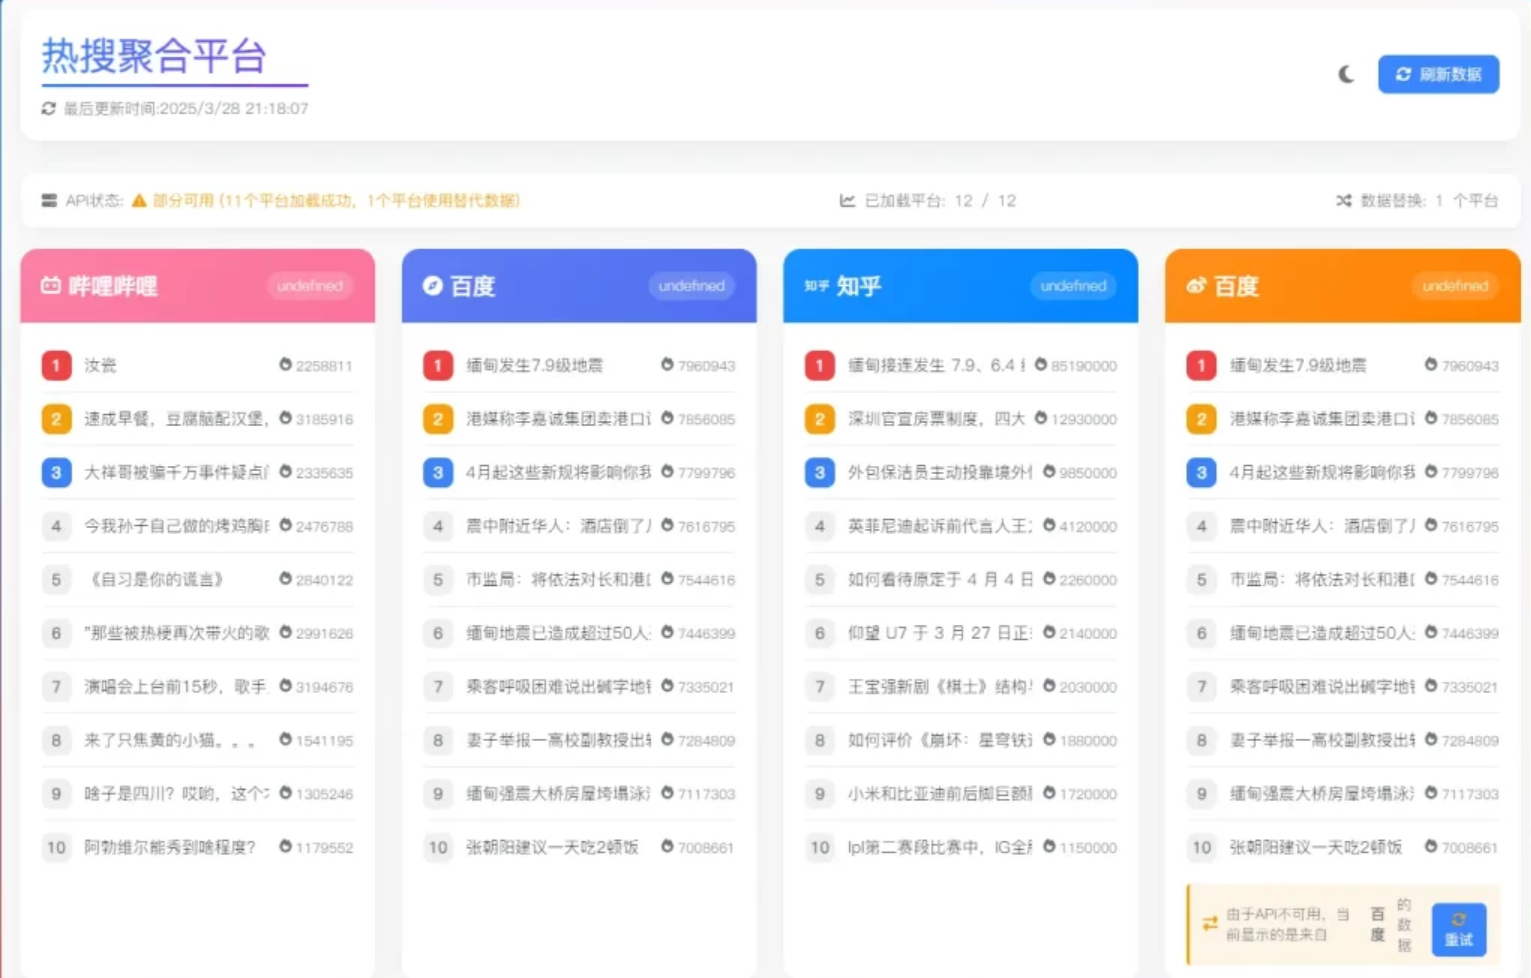1531x978 pixels.
Task: Click the 热搜聚合平台 page title
Action: pyautogui.click(x=154, y=56)
